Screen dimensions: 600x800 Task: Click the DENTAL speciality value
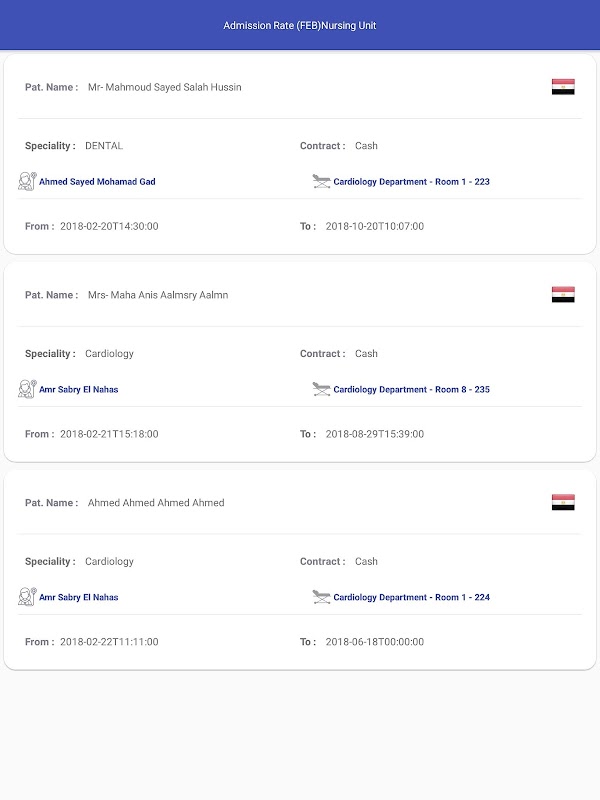click(104, 146)
